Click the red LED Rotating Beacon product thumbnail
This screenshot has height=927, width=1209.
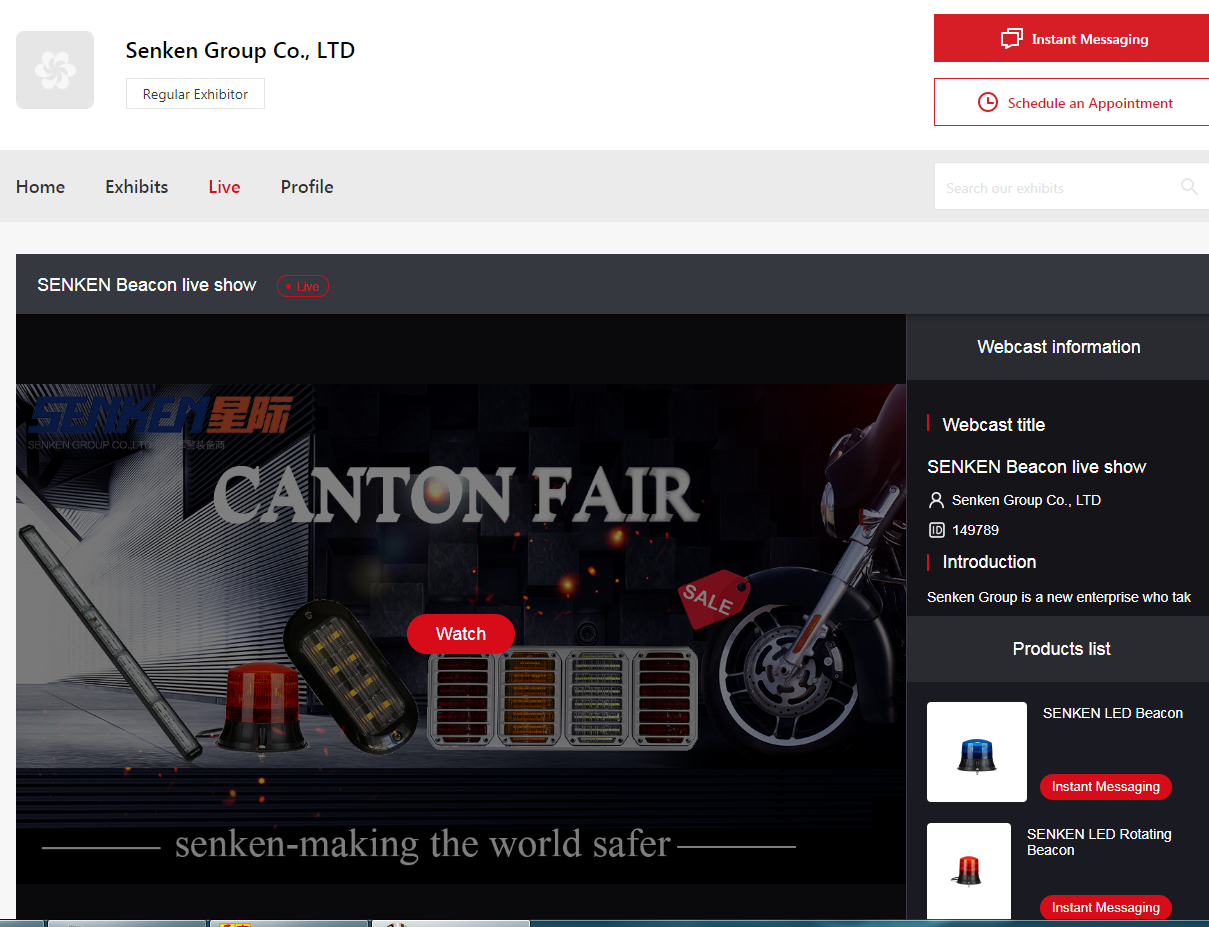[969, 871]
